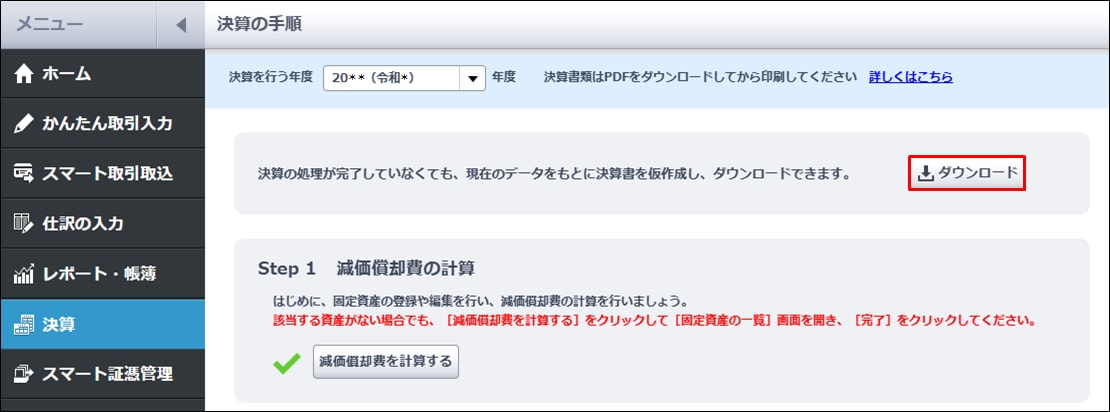Image resolution: width=1110 pixels, height=412 pixels.
Task: Click the bar chart icon for レポート・帳簿
Action: (x=24, y=273)
